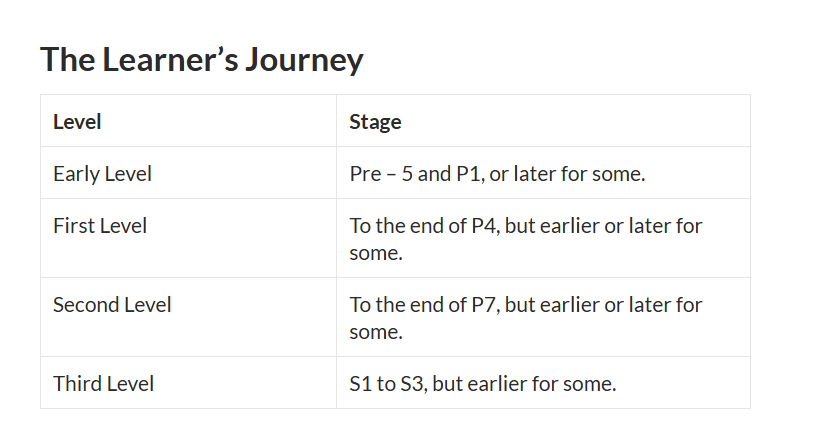Select the "Stage" column header

pyautogui.click(x=375, y=122)
